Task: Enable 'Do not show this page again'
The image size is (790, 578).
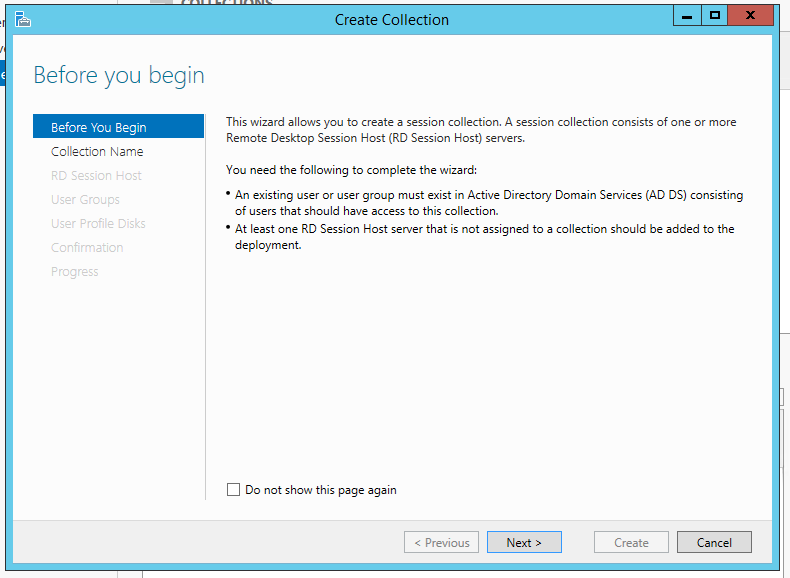Action: point(234,490)
